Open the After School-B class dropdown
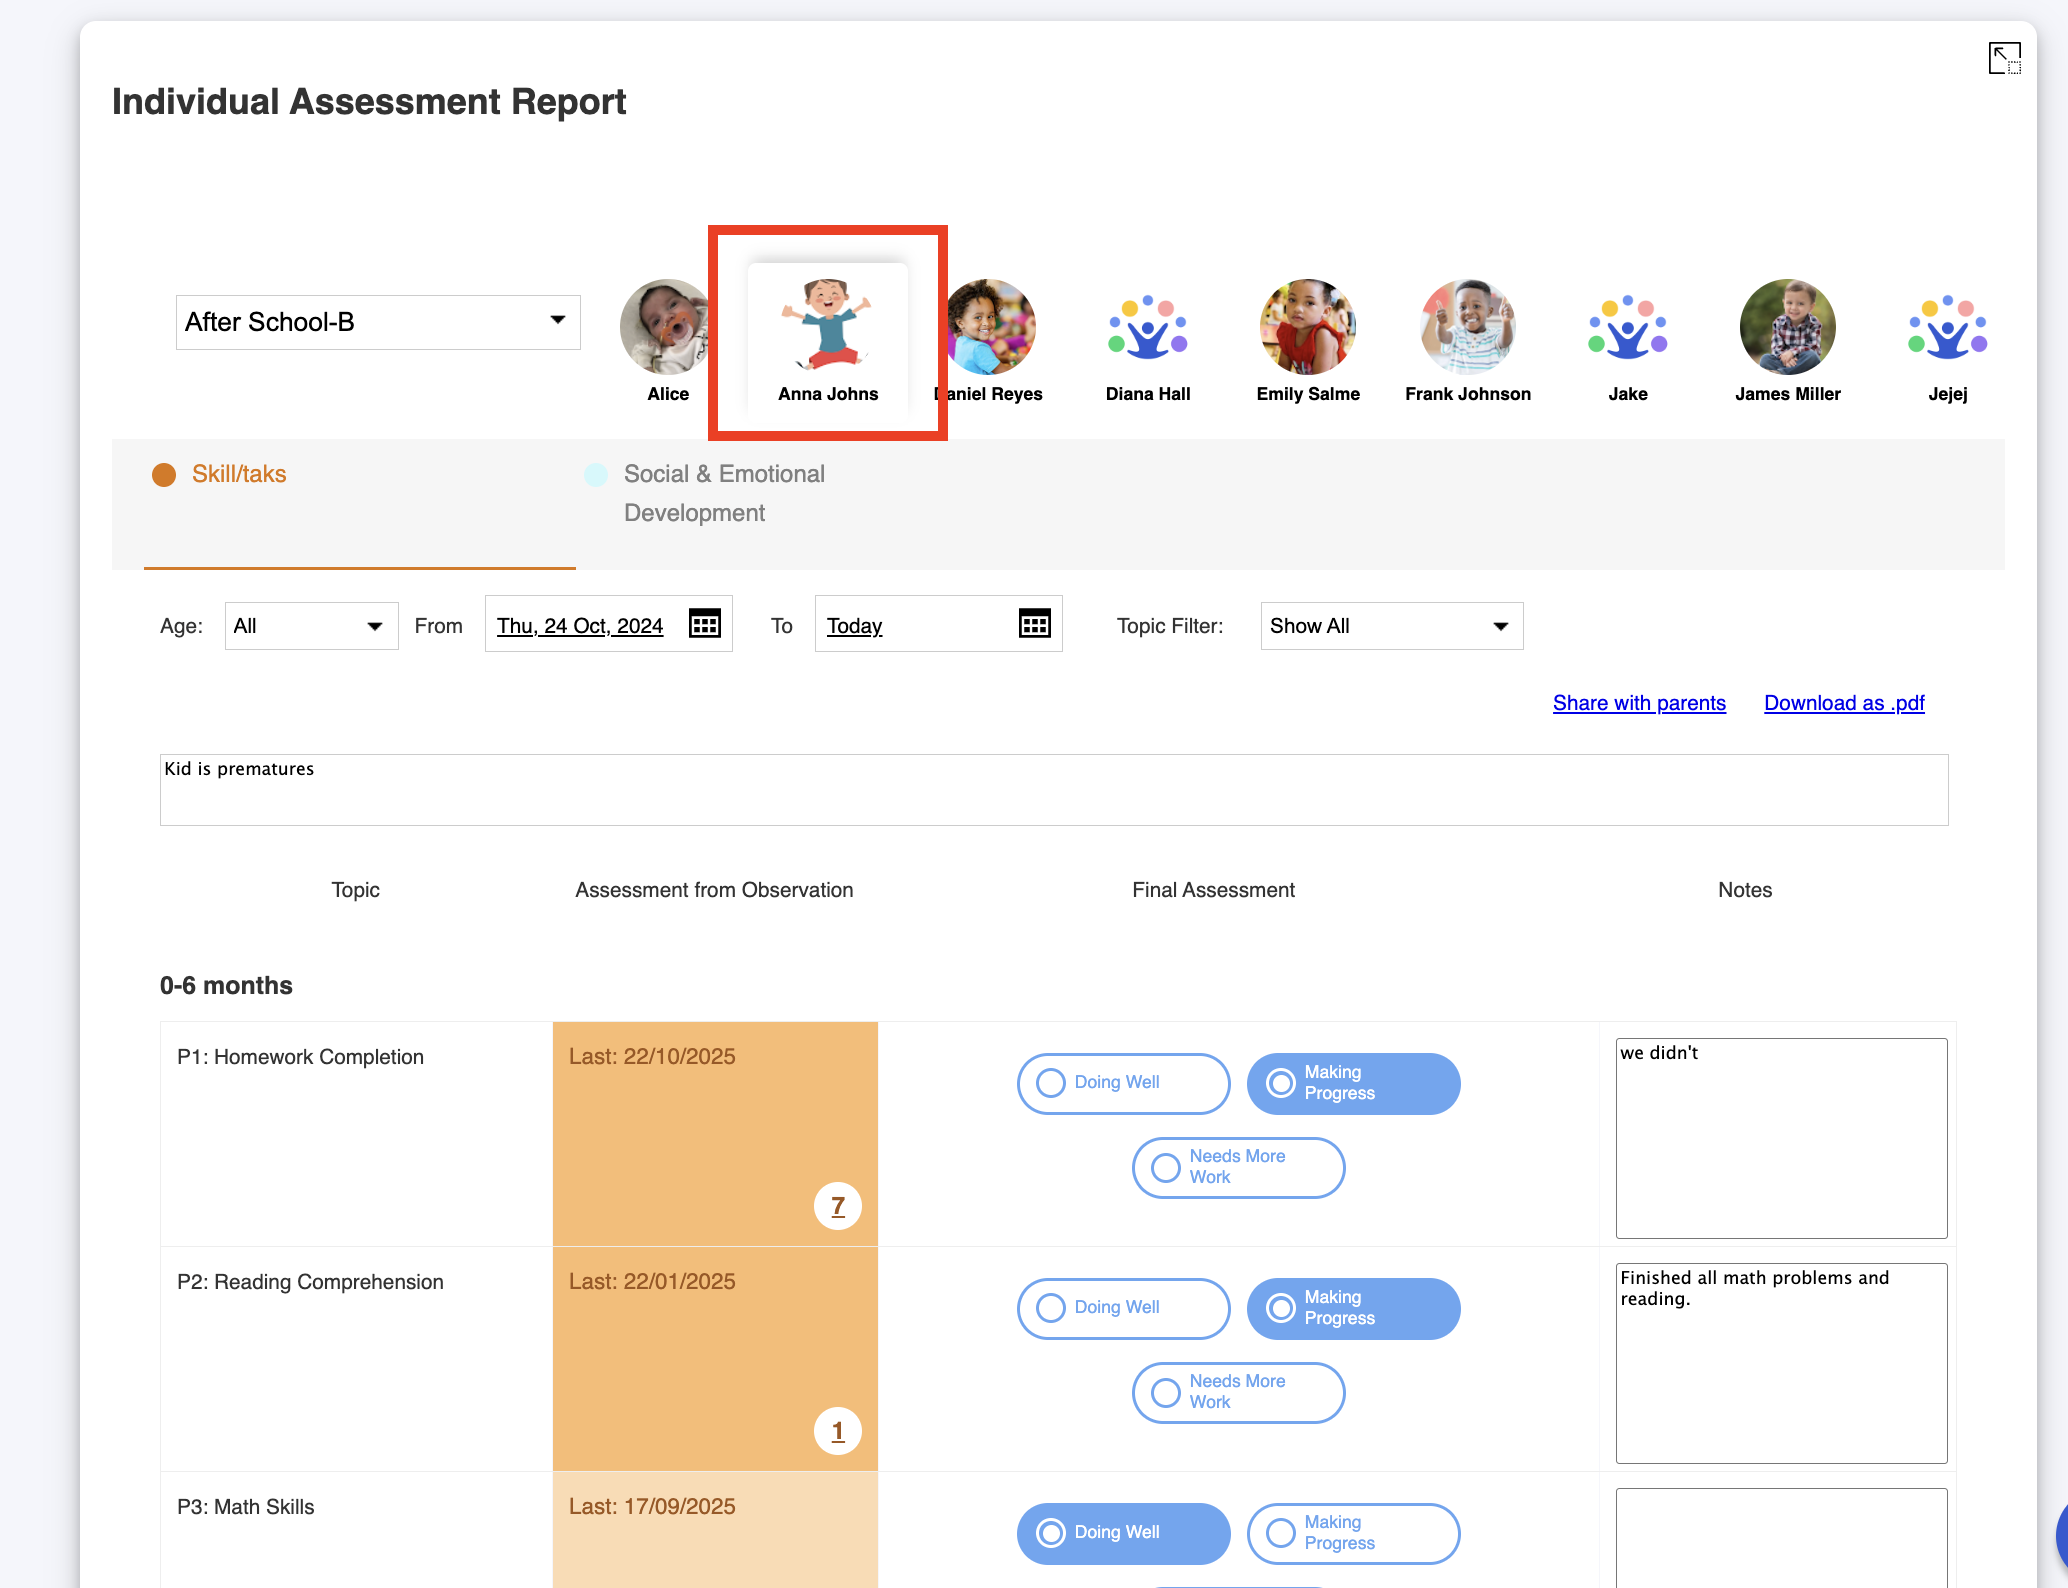The width and height of the screenshot is (2068, 1588). click(378, 322)
